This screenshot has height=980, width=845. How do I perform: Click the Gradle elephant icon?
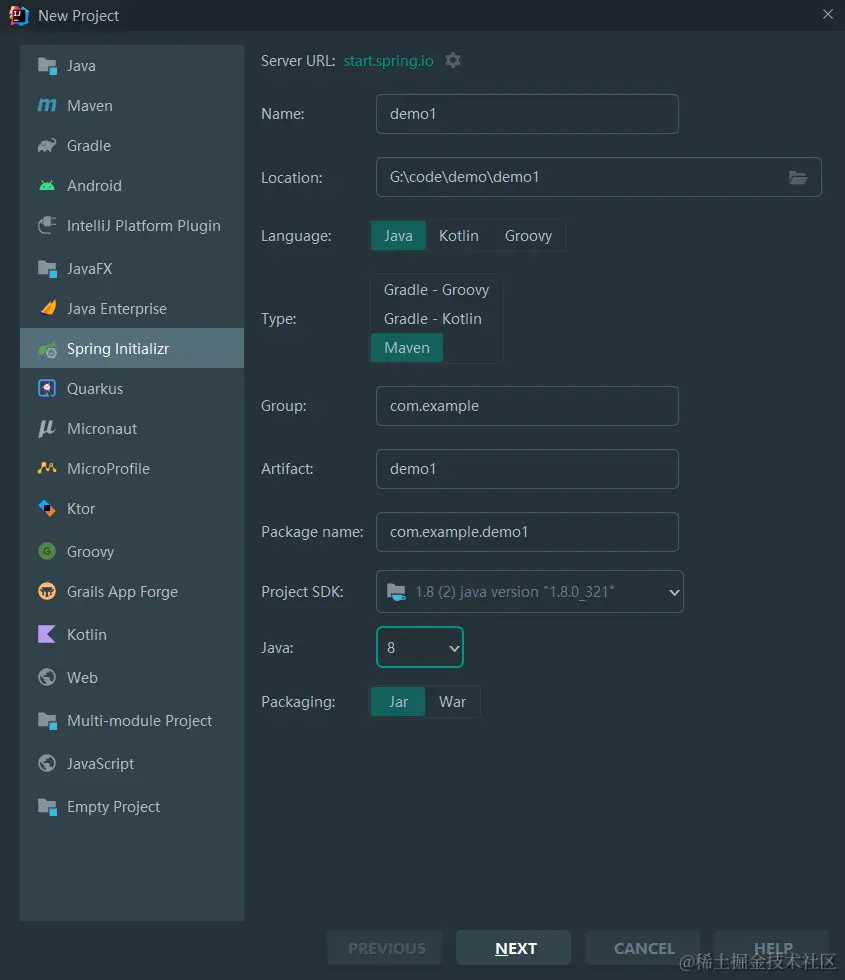point(46,146)
